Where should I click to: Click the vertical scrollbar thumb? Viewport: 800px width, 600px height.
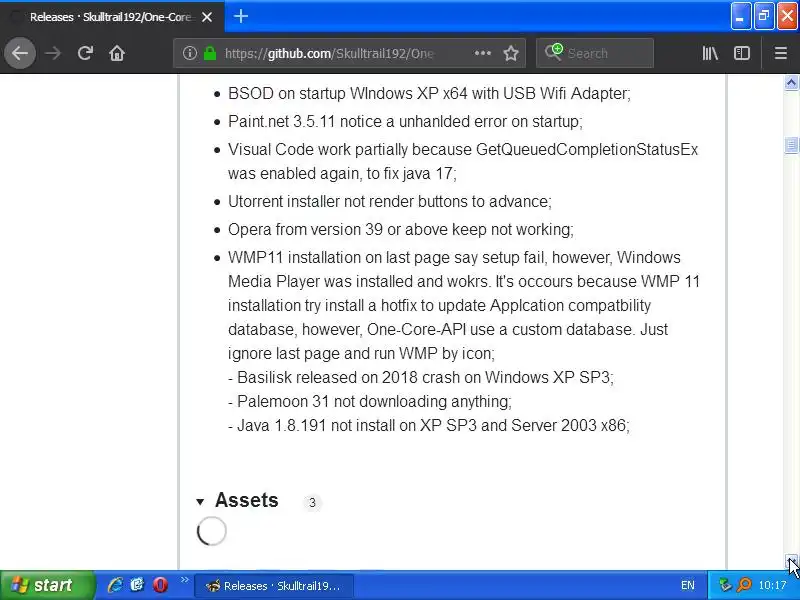pyautogui.click(x=791, y=145)
